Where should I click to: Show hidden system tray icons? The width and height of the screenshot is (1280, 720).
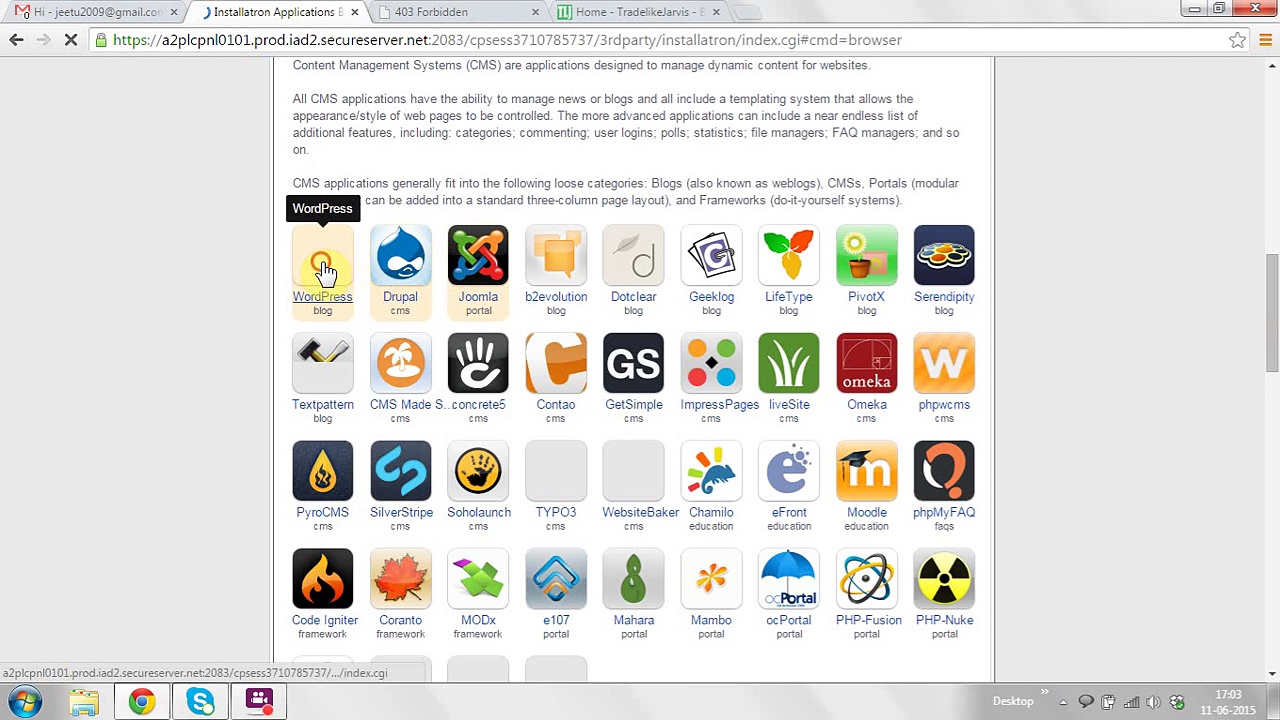(x=1063, y=702)
